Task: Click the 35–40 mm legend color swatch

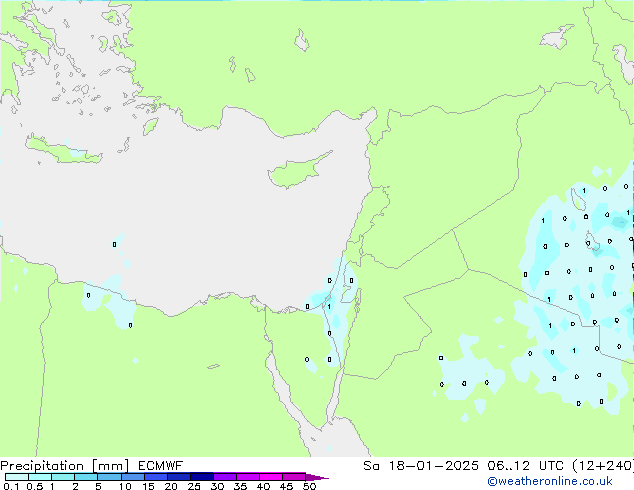Action: pos(247,477)
